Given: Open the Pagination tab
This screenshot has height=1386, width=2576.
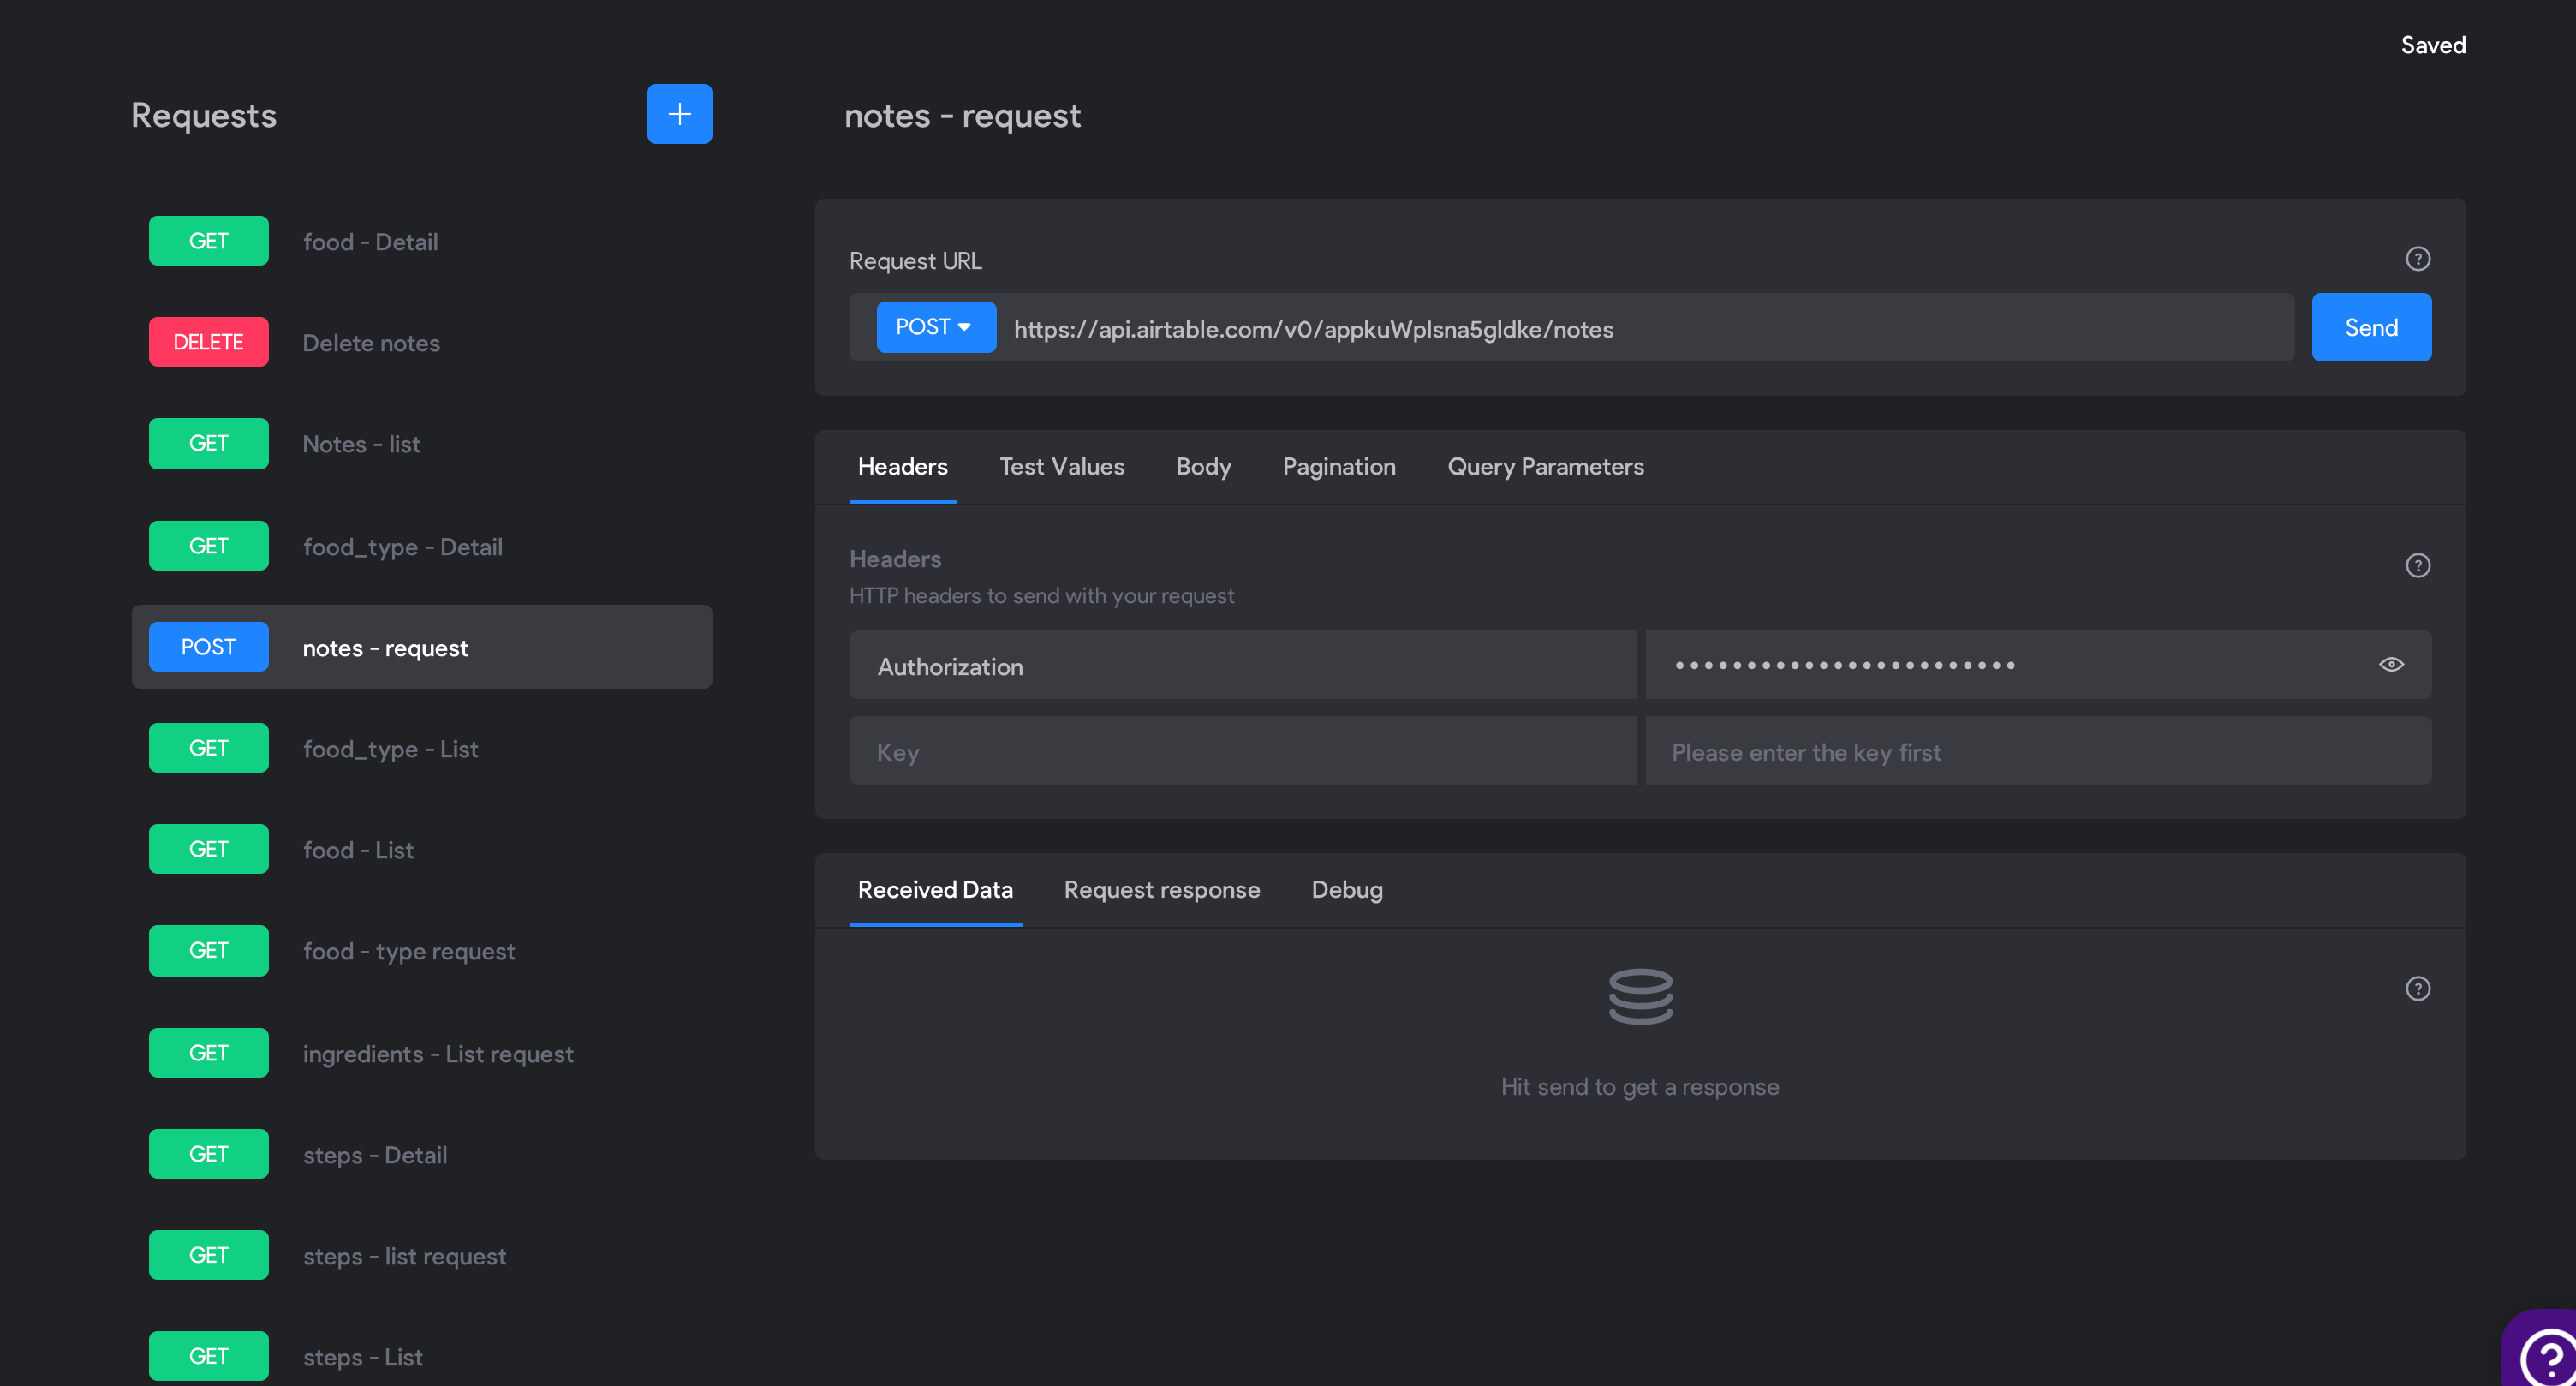Looking at the screenshot, I should point(1338,467).
